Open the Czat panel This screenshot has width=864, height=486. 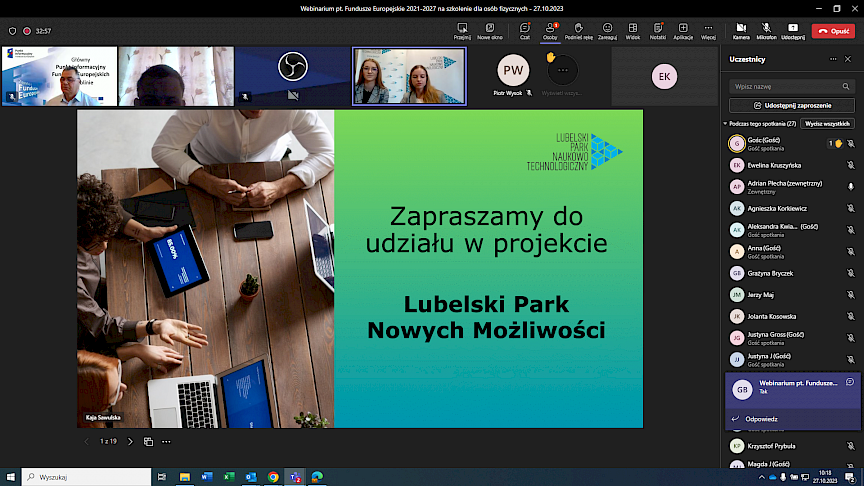[525, 31]
